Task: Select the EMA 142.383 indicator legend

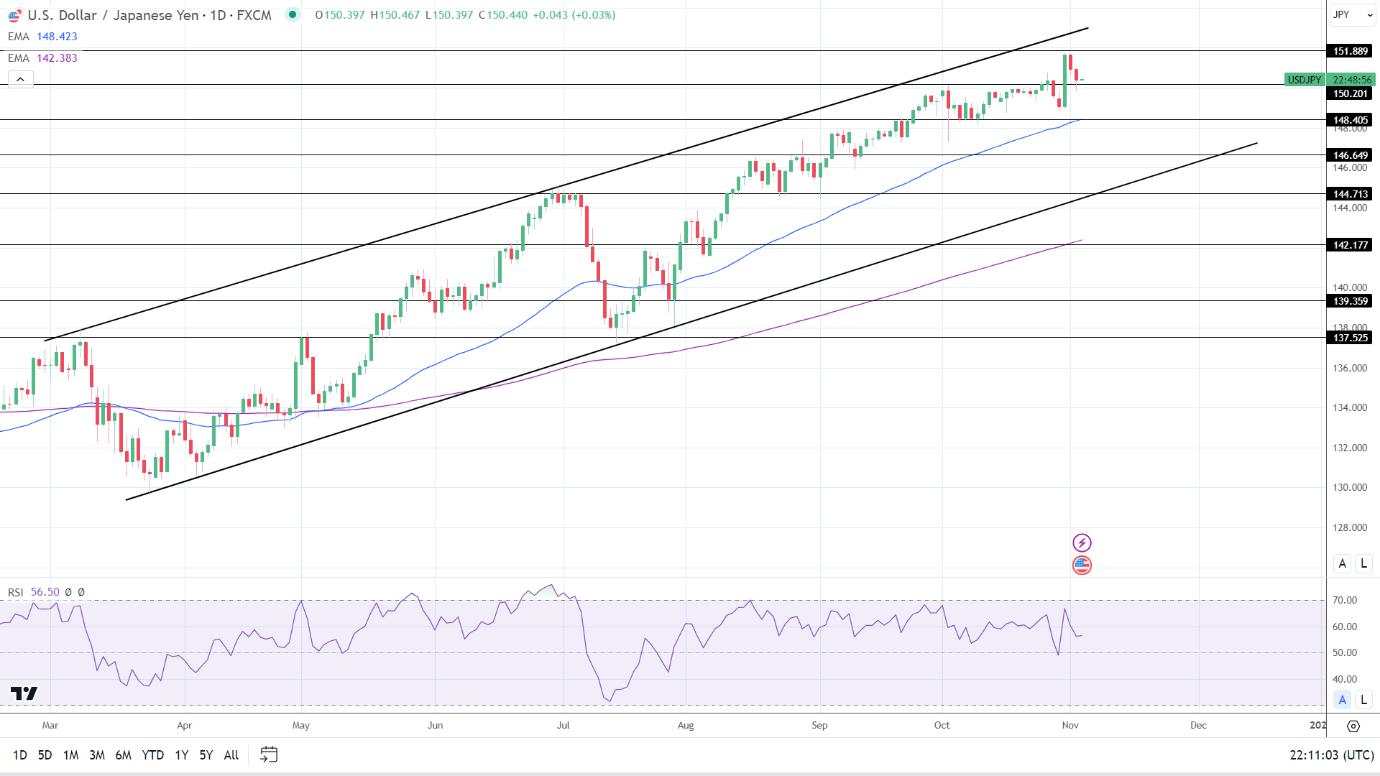Action: tap(42, 58)
